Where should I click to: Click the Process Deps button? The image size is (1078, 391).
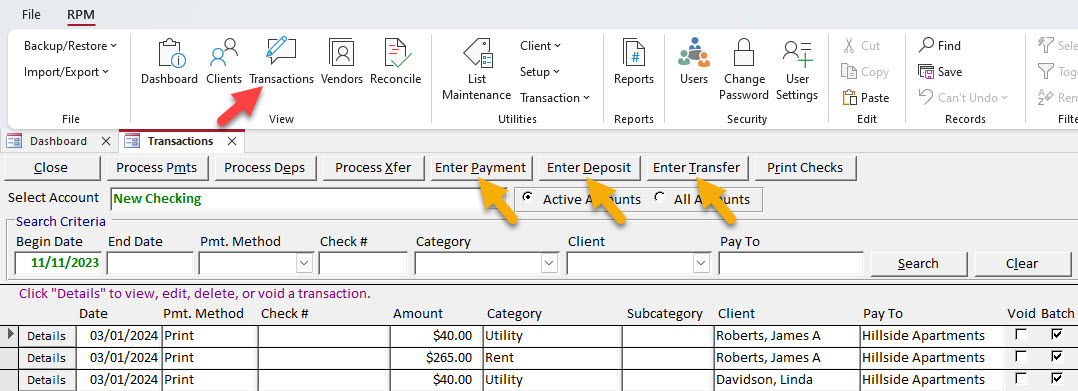click(x=265, y=168)
